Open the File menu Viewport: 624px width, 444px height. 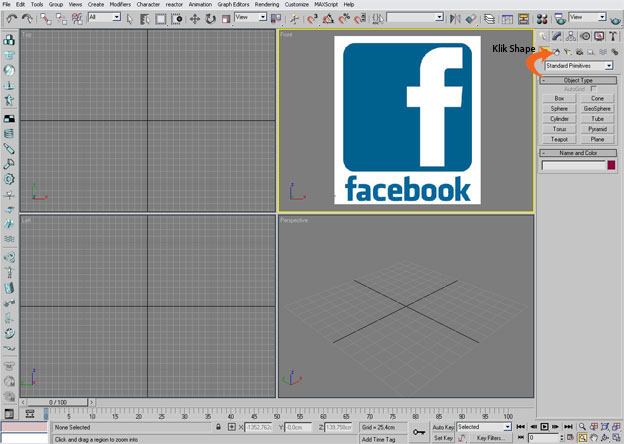[6, 4]
